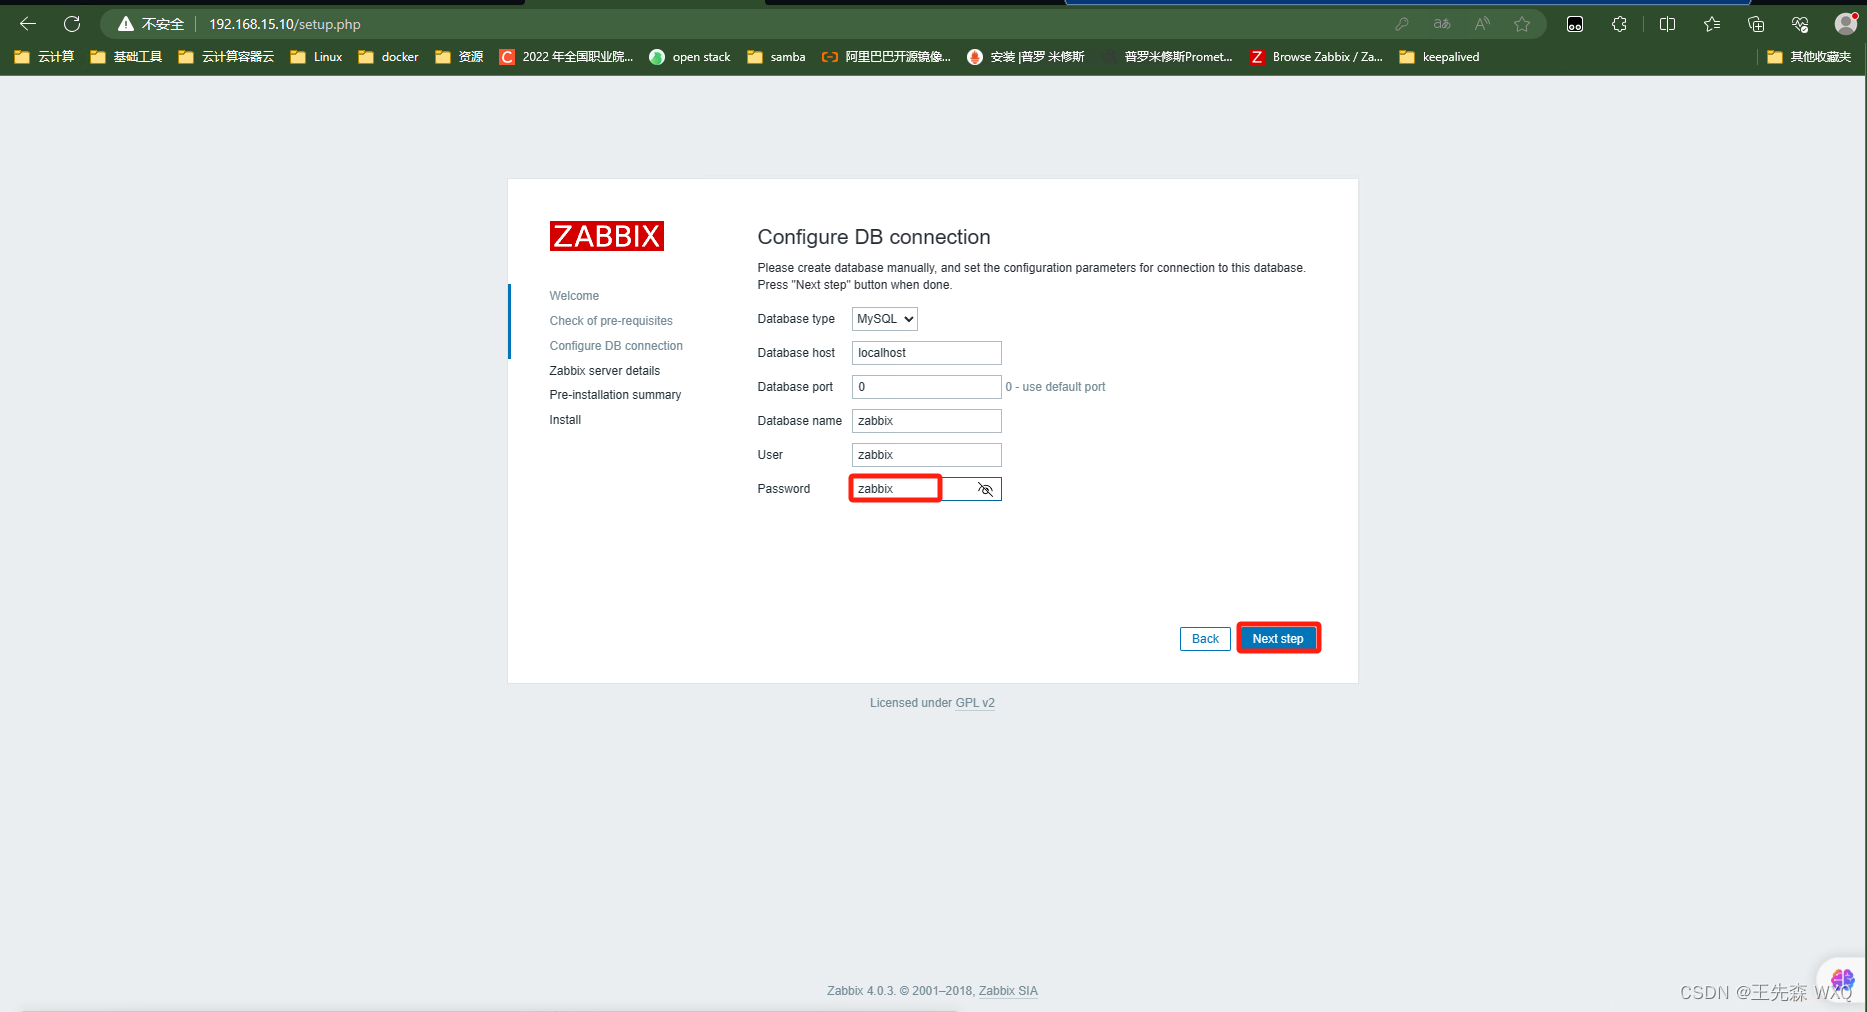The width and height of the screenshot is (1867, 1012).
Task: Open the 云计算 bookmark folder
Action: coord(45,57)
